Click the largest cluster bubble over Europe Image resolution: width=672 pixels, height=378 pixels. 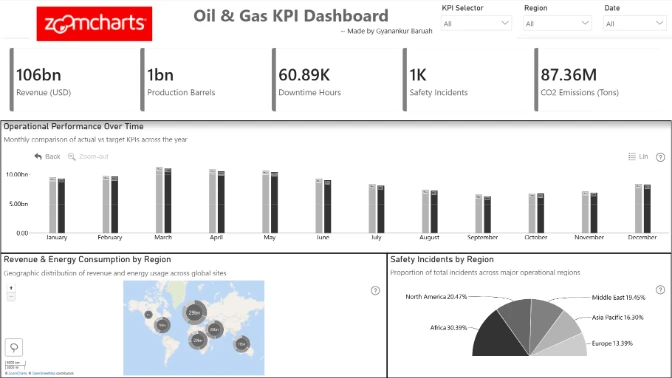[x=195, y=313]
